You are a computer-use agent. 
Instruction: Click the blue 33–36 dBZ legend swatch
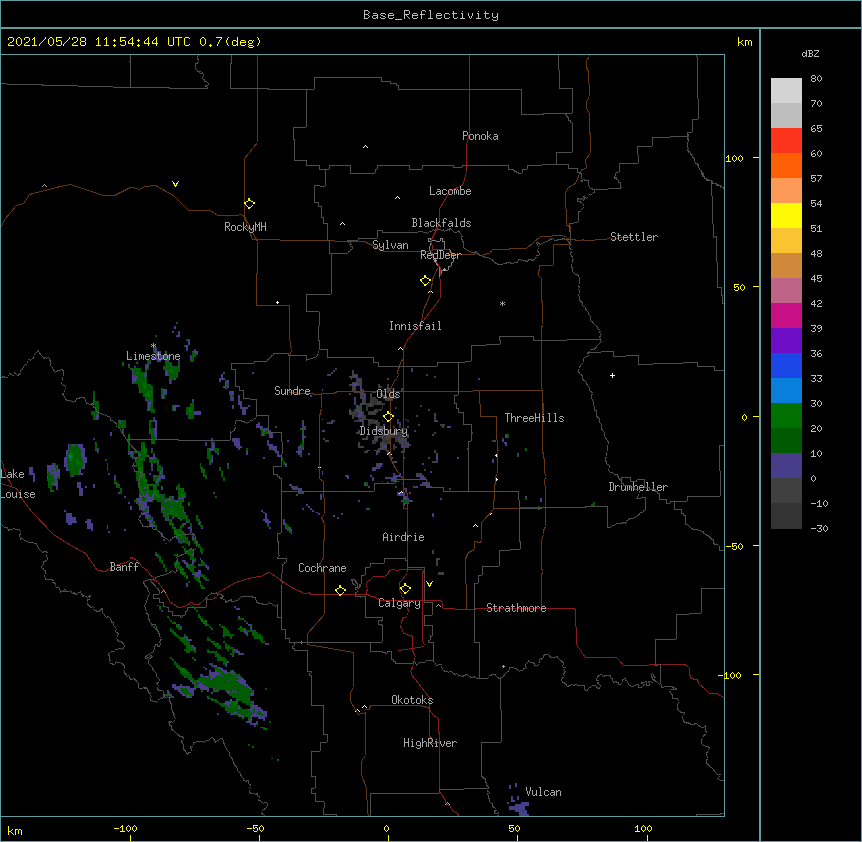[x=786, y=365]
